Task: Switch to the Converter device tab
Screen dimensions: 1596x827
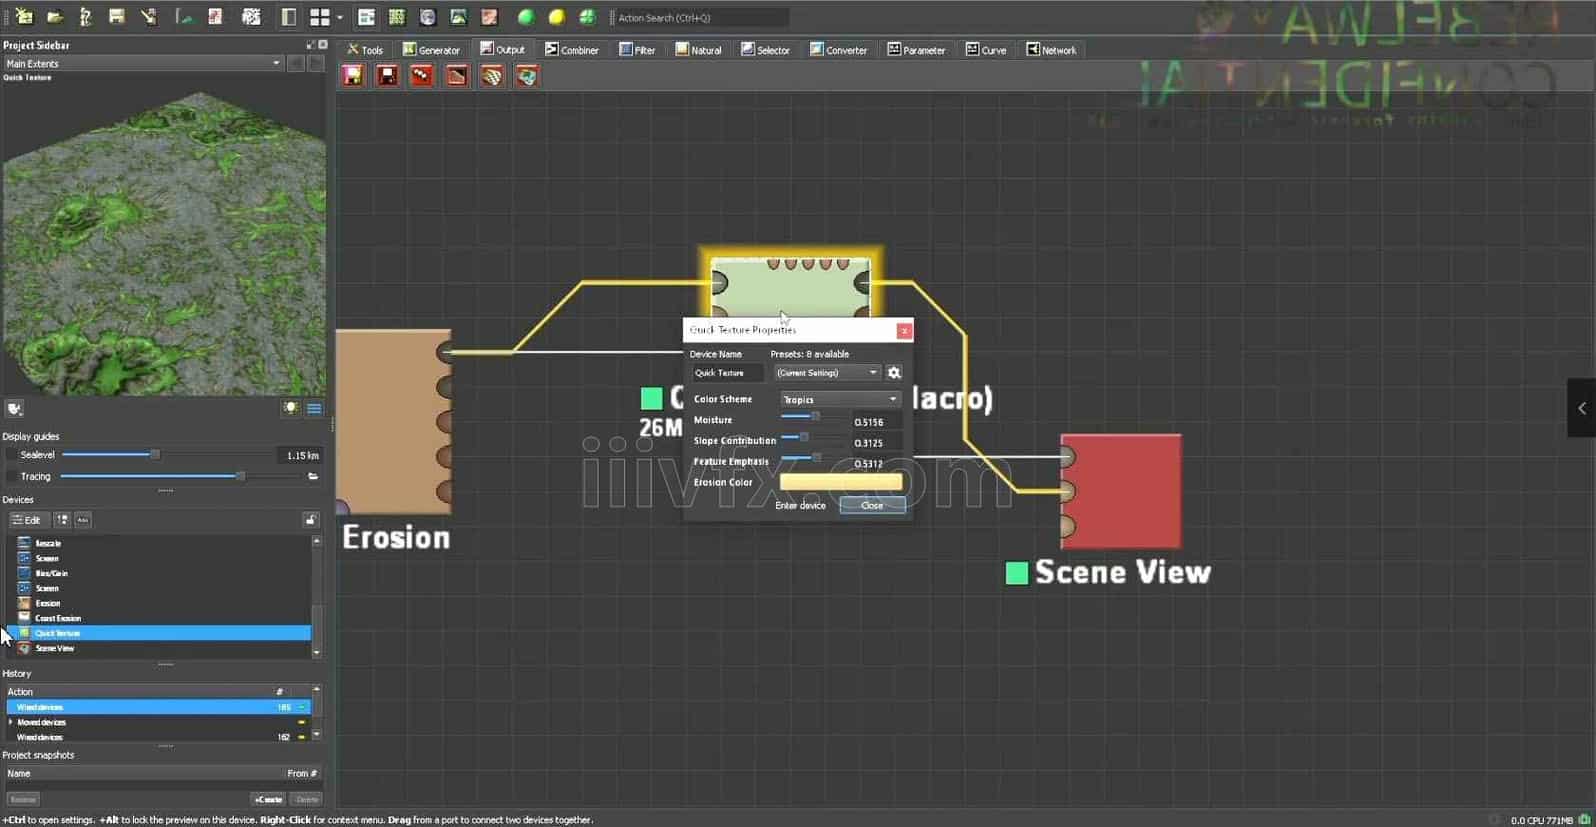Action: point(838,49)
